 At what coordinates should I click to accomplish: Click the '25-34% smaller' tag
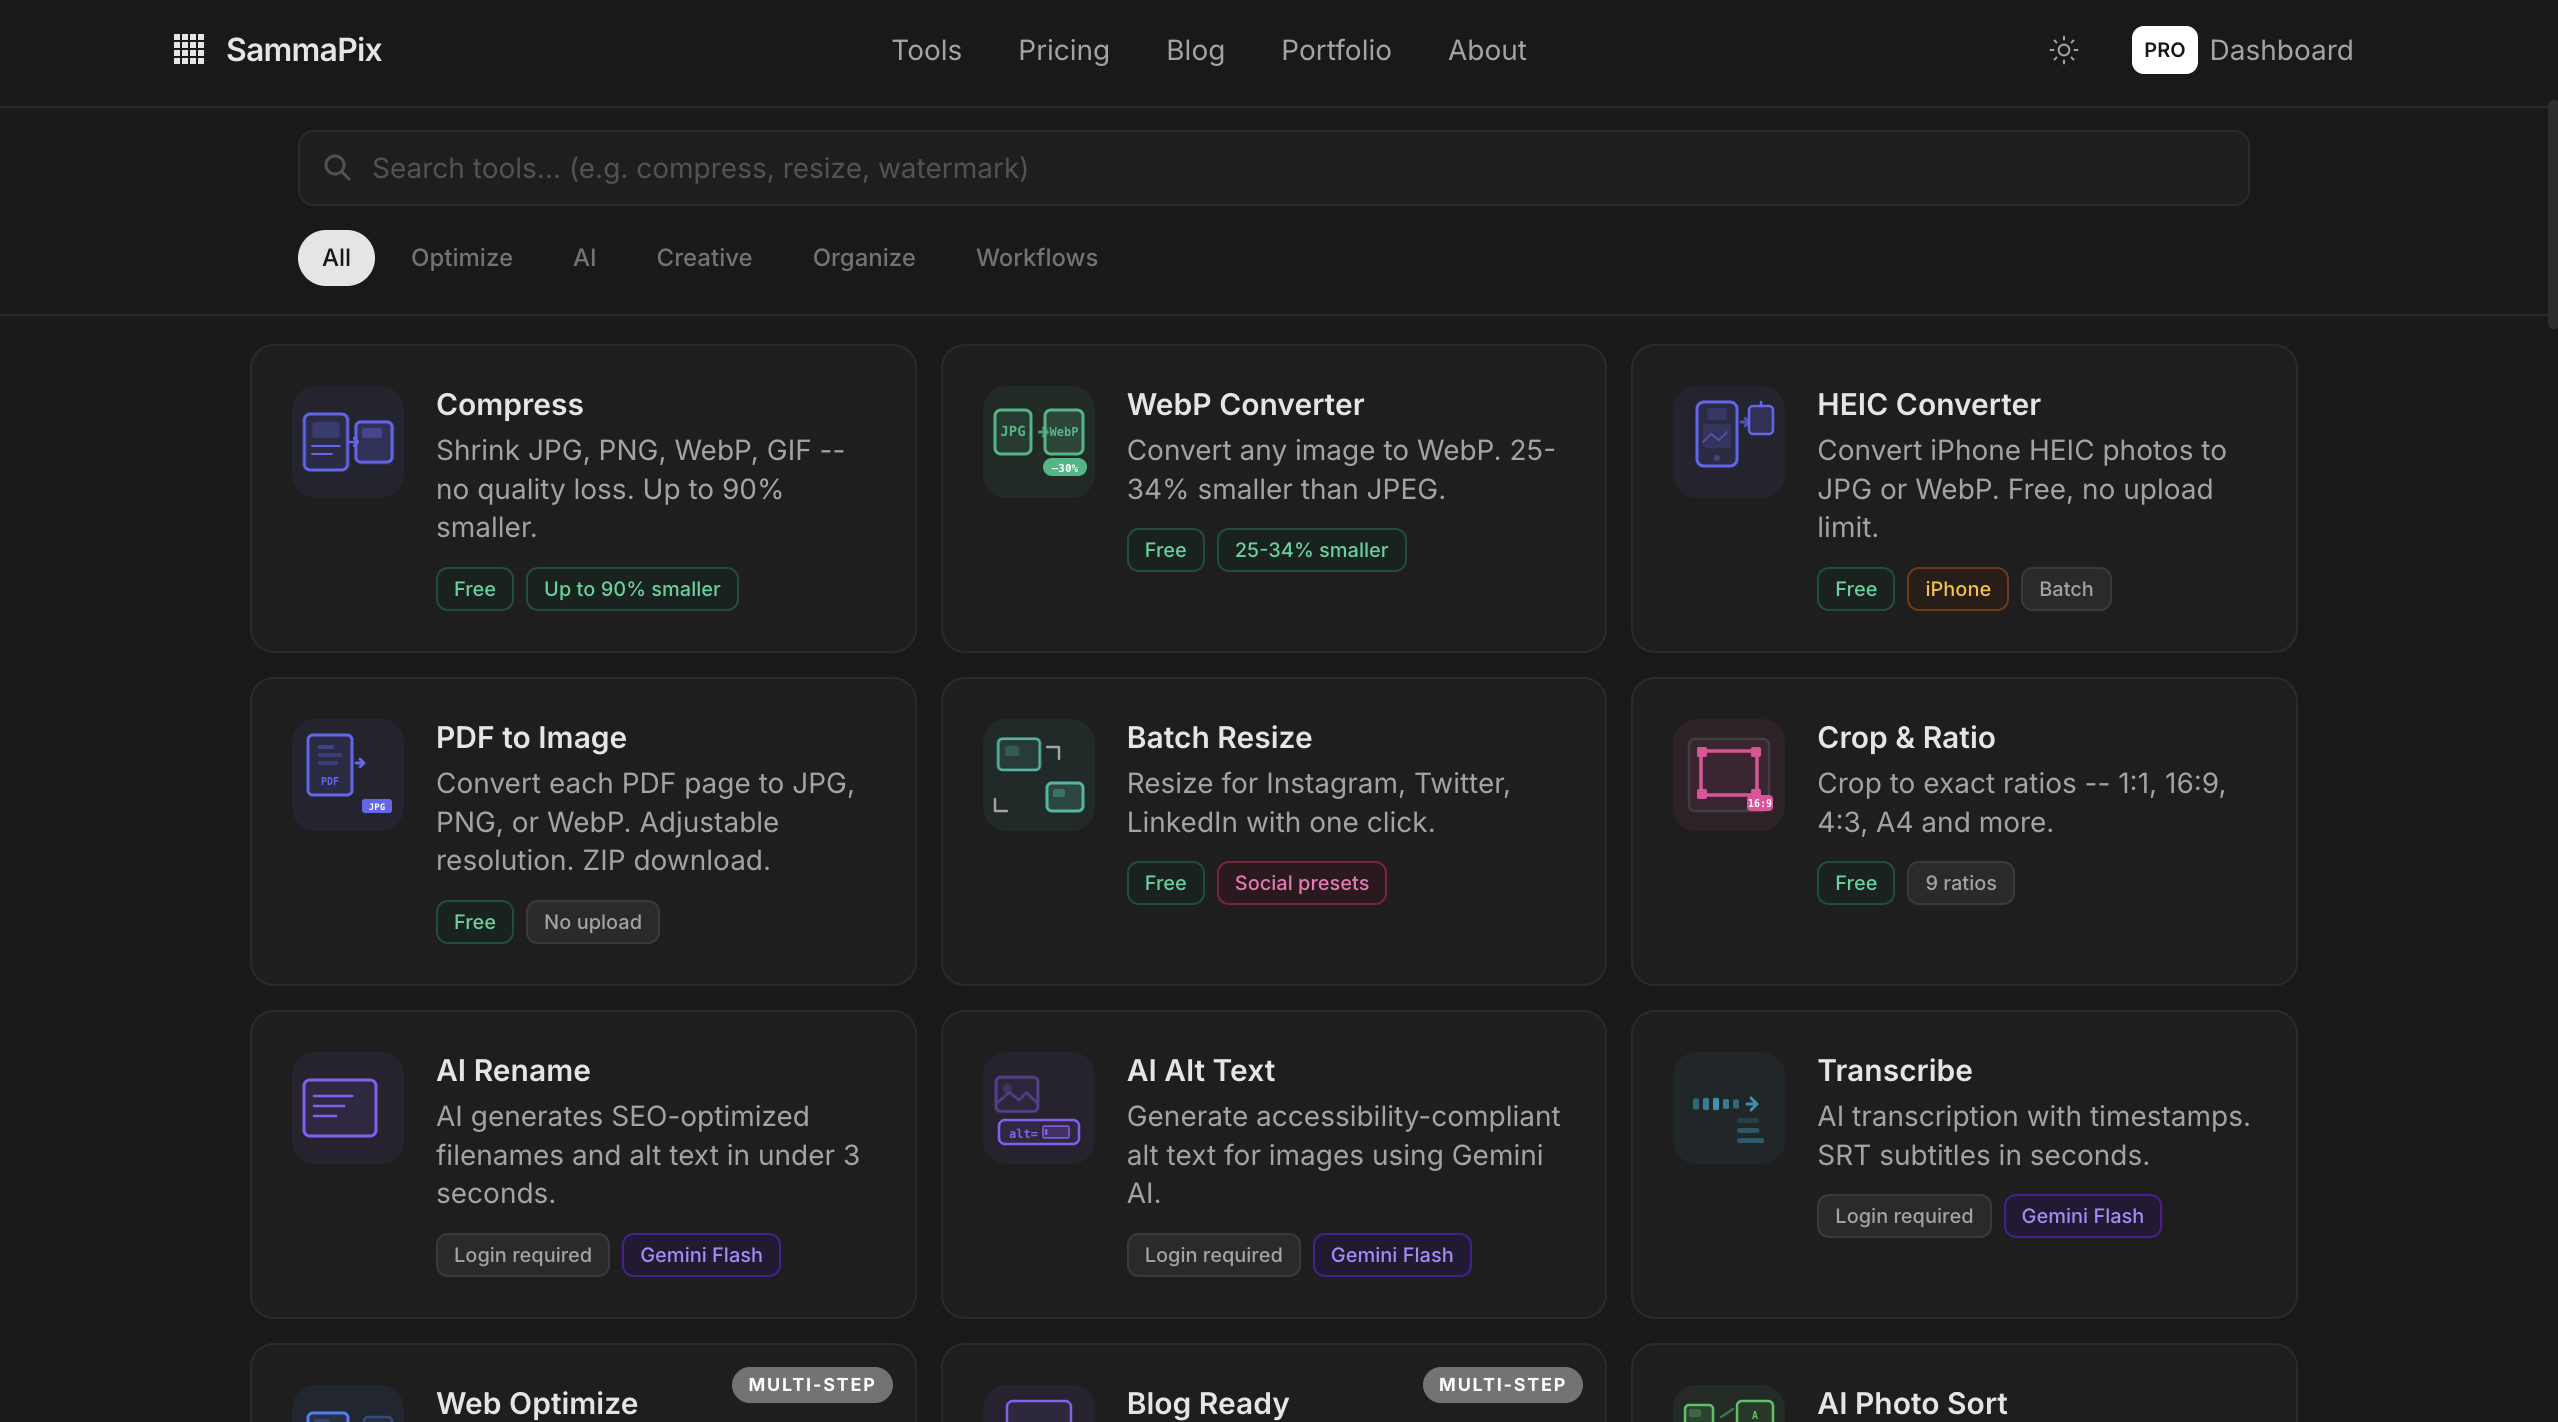[x=1311, y=550]
